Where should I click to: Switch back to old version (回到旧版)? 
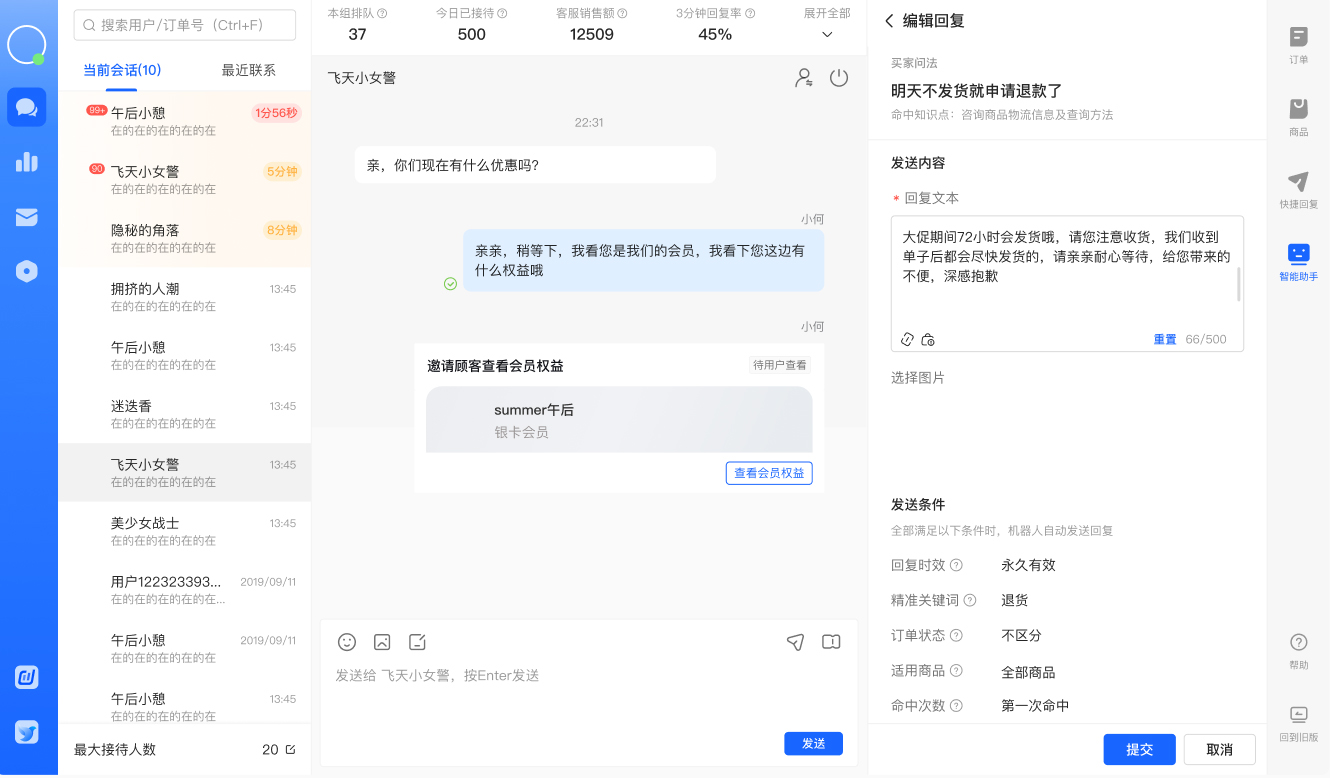point(1298,723)
